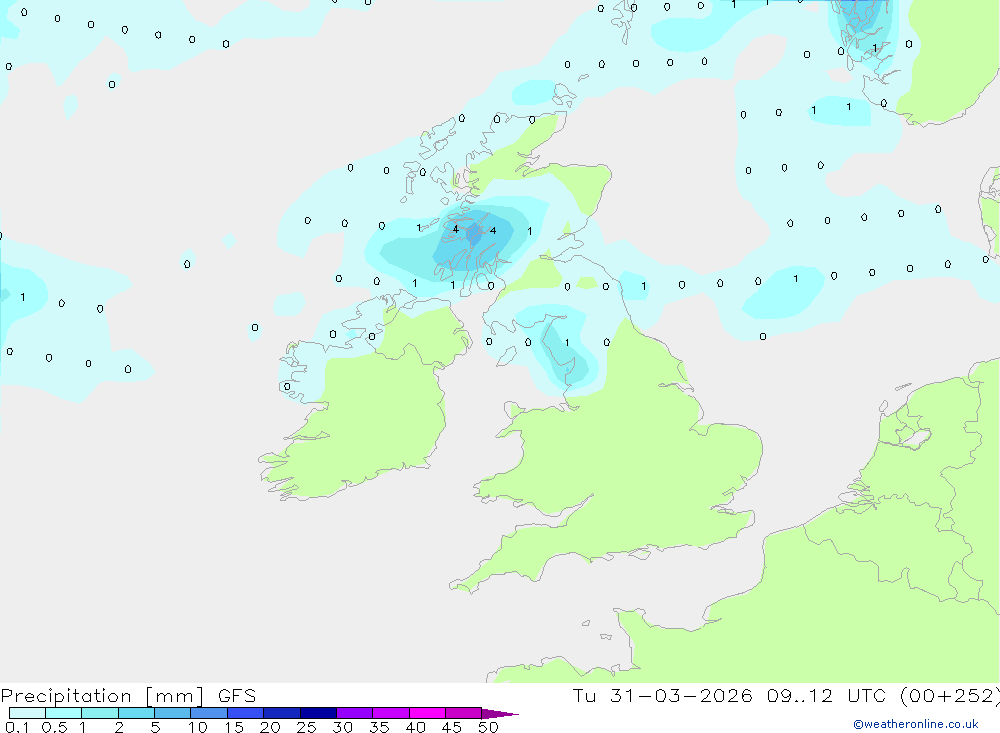
Task: Click the '(00+252)' forecast offset text
Action: [950, 696]
